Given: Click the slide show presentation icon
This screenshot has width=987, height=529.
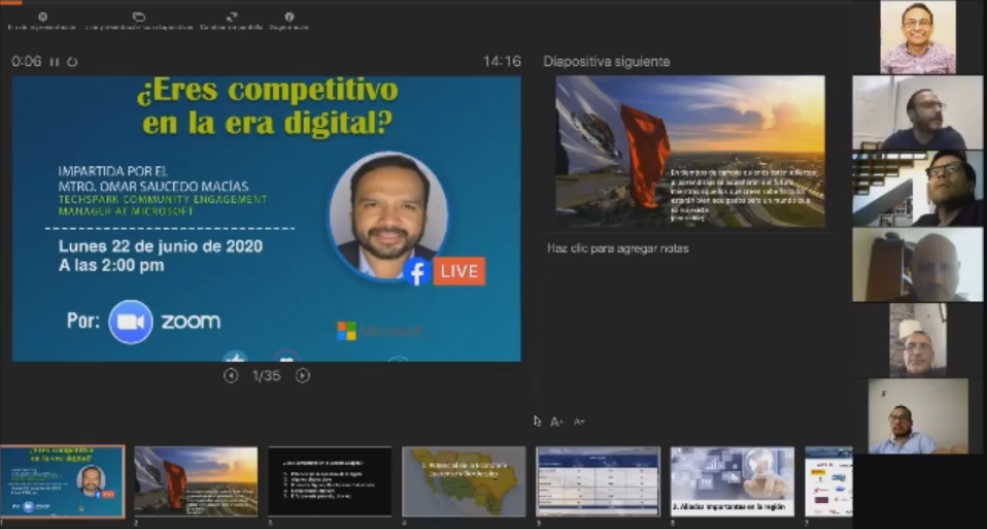Looking at the screenshot, I should [x=138, y=17].
